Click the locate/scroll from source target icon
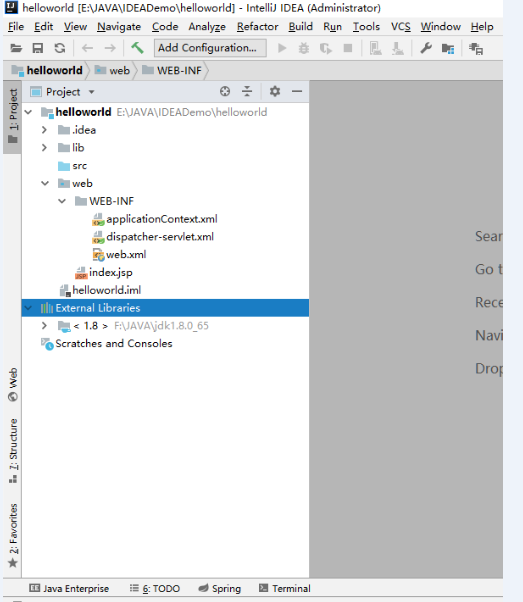Viewport: 523px width, 602px height. (225, 91)
